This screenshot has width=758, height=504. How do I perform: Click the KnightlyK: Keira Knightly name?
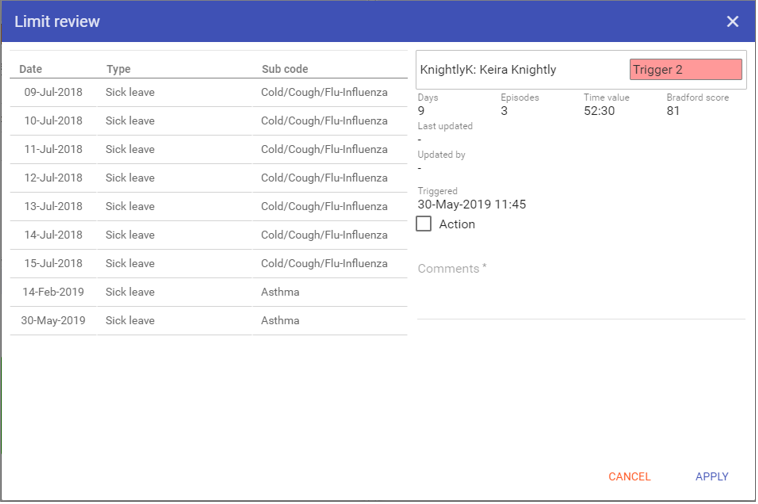pyautogui.click(x=488, y=70)
